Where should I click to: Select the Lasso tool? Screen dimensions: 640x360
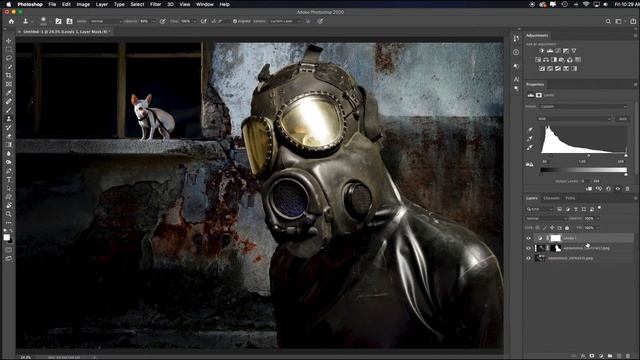[9, 58]
